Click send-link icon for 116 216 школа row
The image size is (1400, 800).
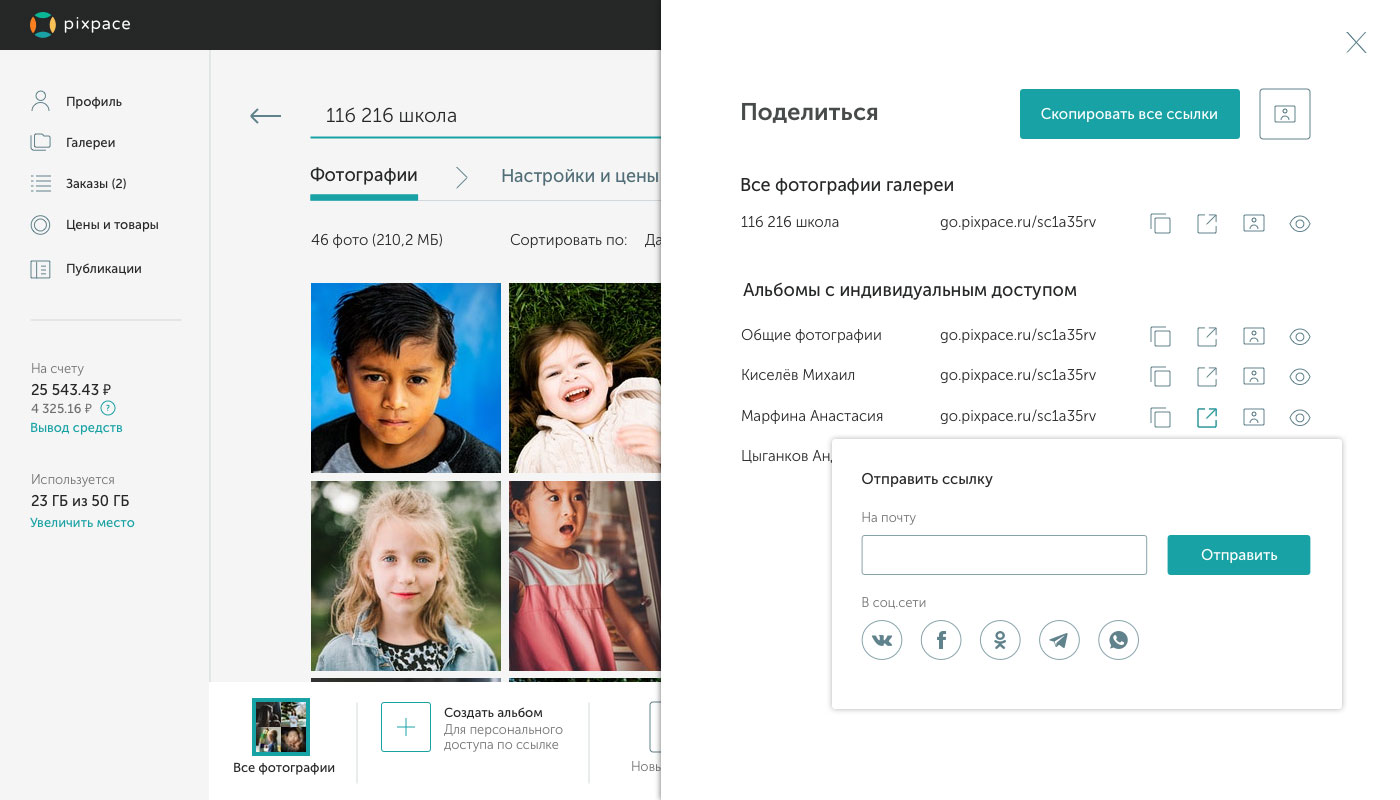pos(1207,223)
